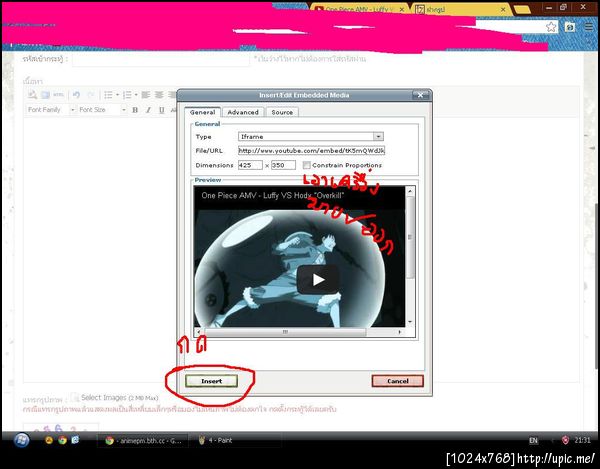The height and width of the screenshot is (469, 600).
Task: Close the One Piece AMV browser tab
Action: click(x=402, y=10)
